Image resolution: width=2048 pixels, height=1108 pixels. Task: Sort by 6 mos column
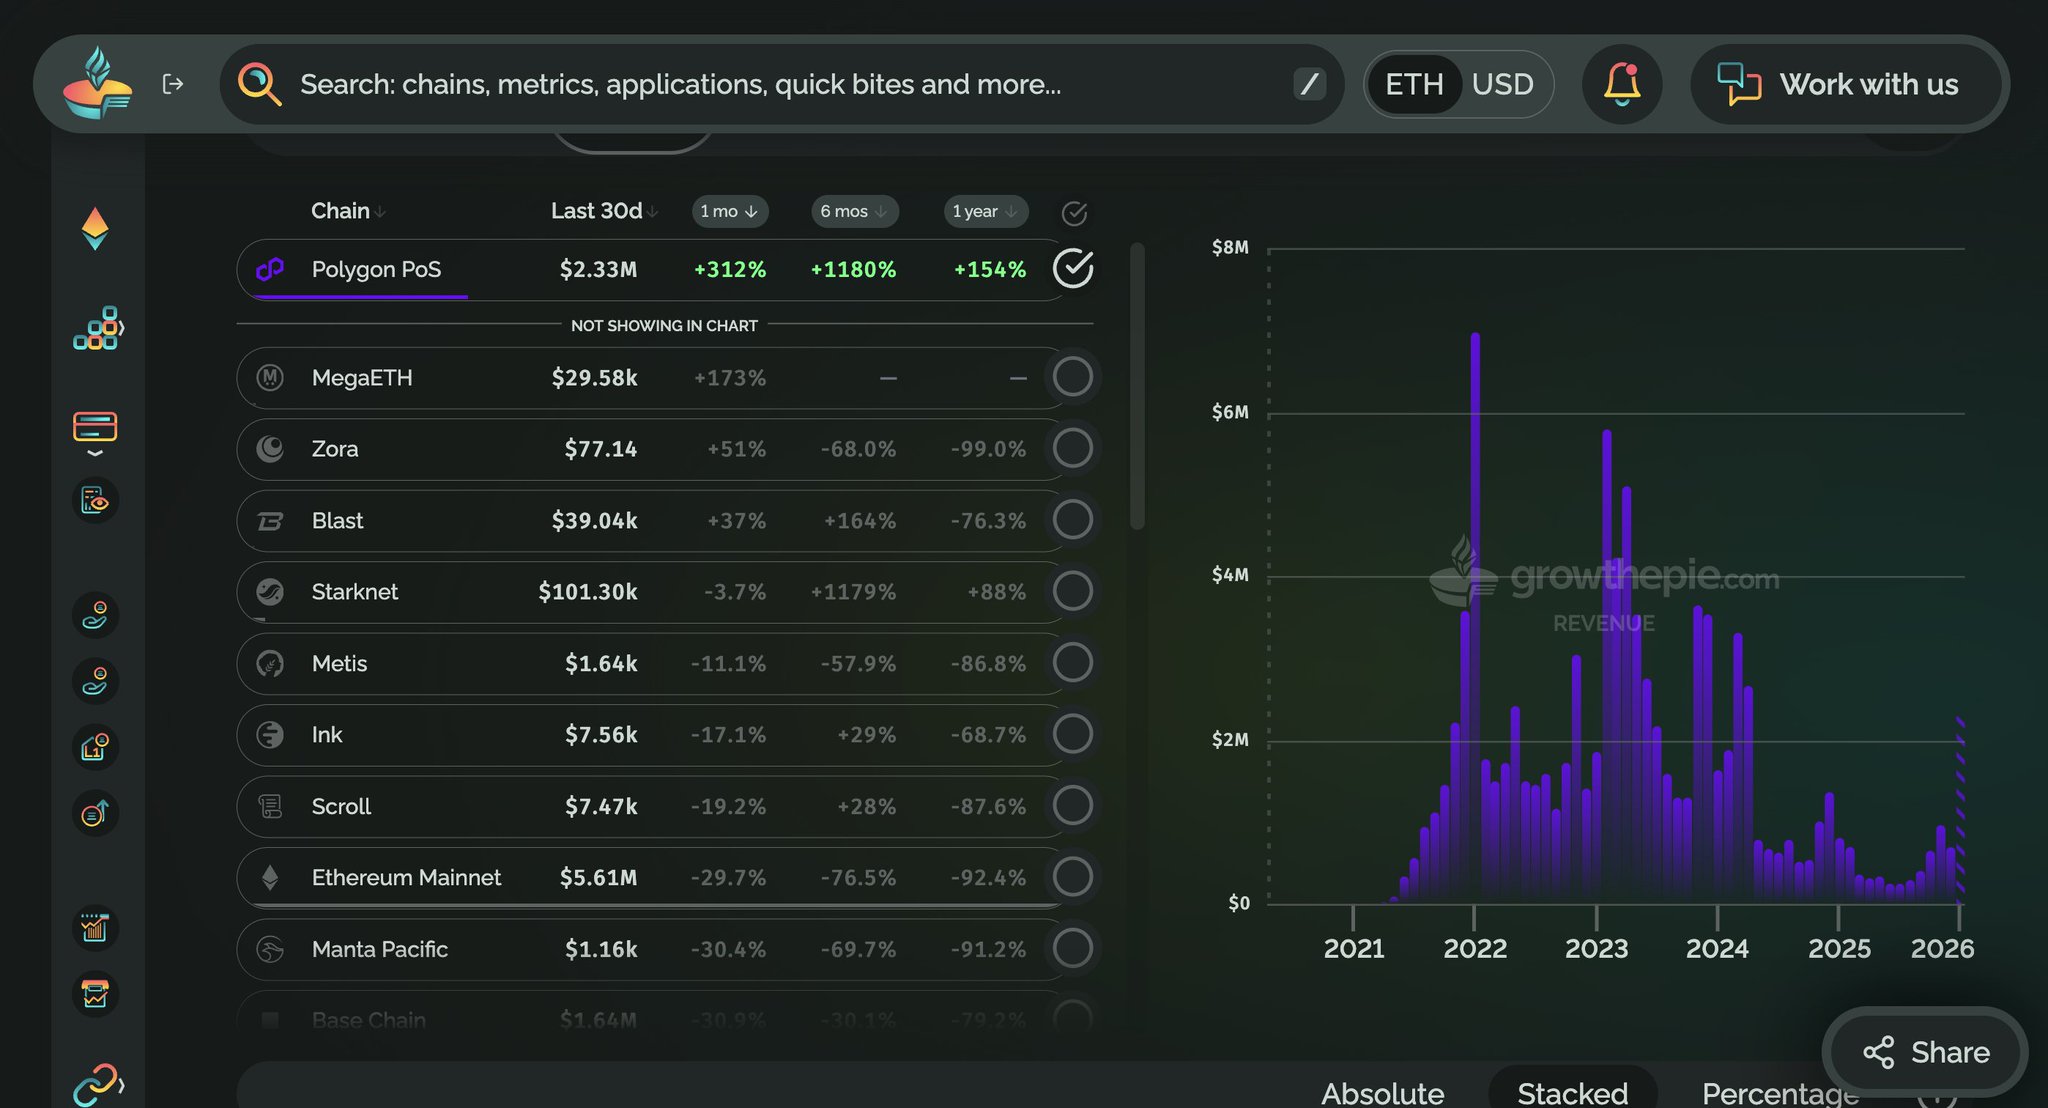[x=854, y=211]
